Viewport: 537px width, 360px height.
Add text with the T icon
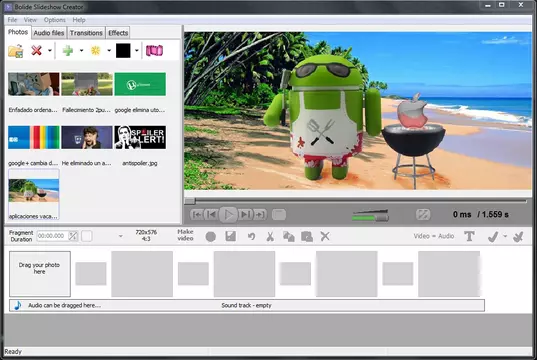click(x=469, y=236)
